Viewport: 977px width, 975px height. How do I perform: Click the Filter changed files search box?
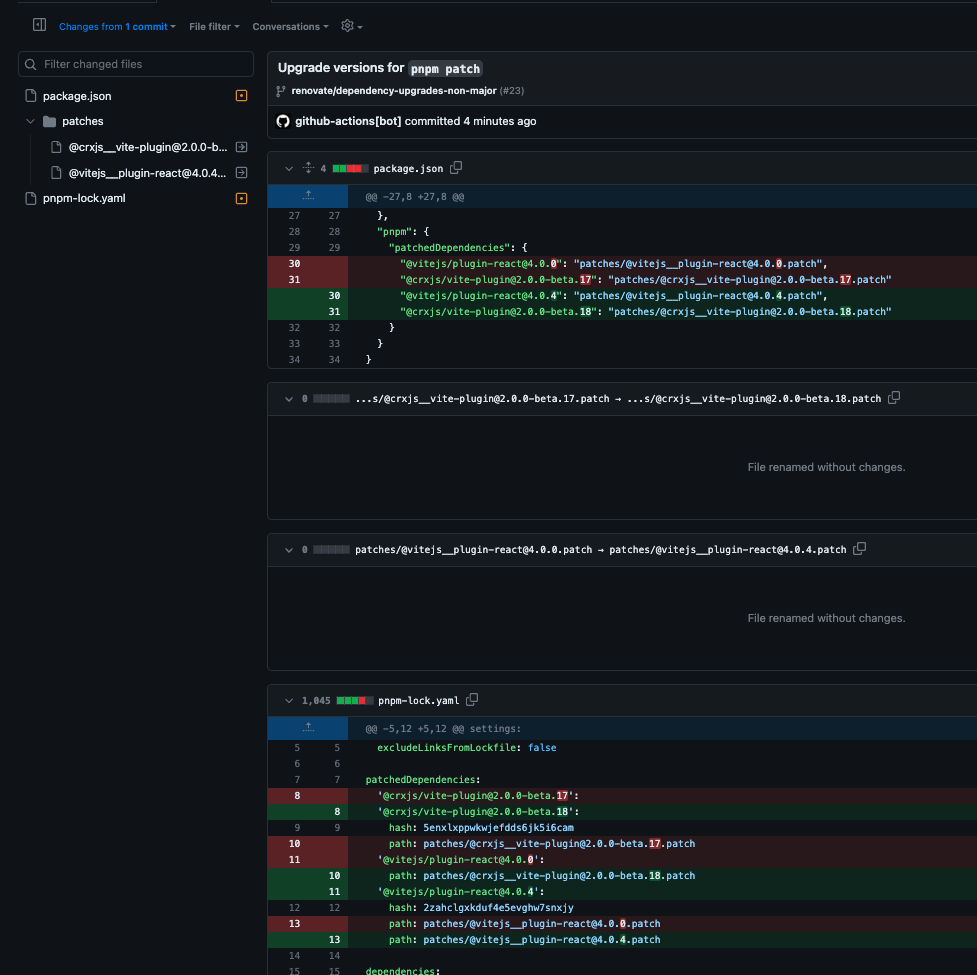click(135, 63)
